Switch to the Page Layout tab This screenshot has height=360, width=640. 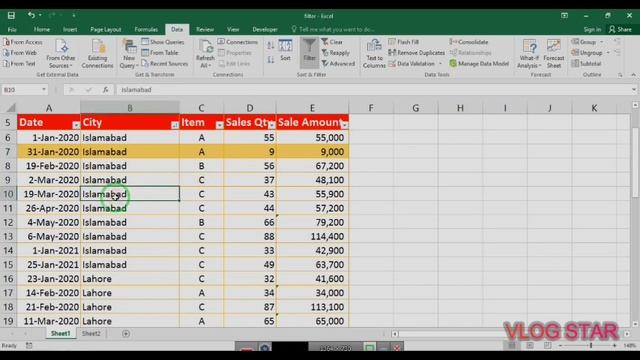click(x=106, y=29)
